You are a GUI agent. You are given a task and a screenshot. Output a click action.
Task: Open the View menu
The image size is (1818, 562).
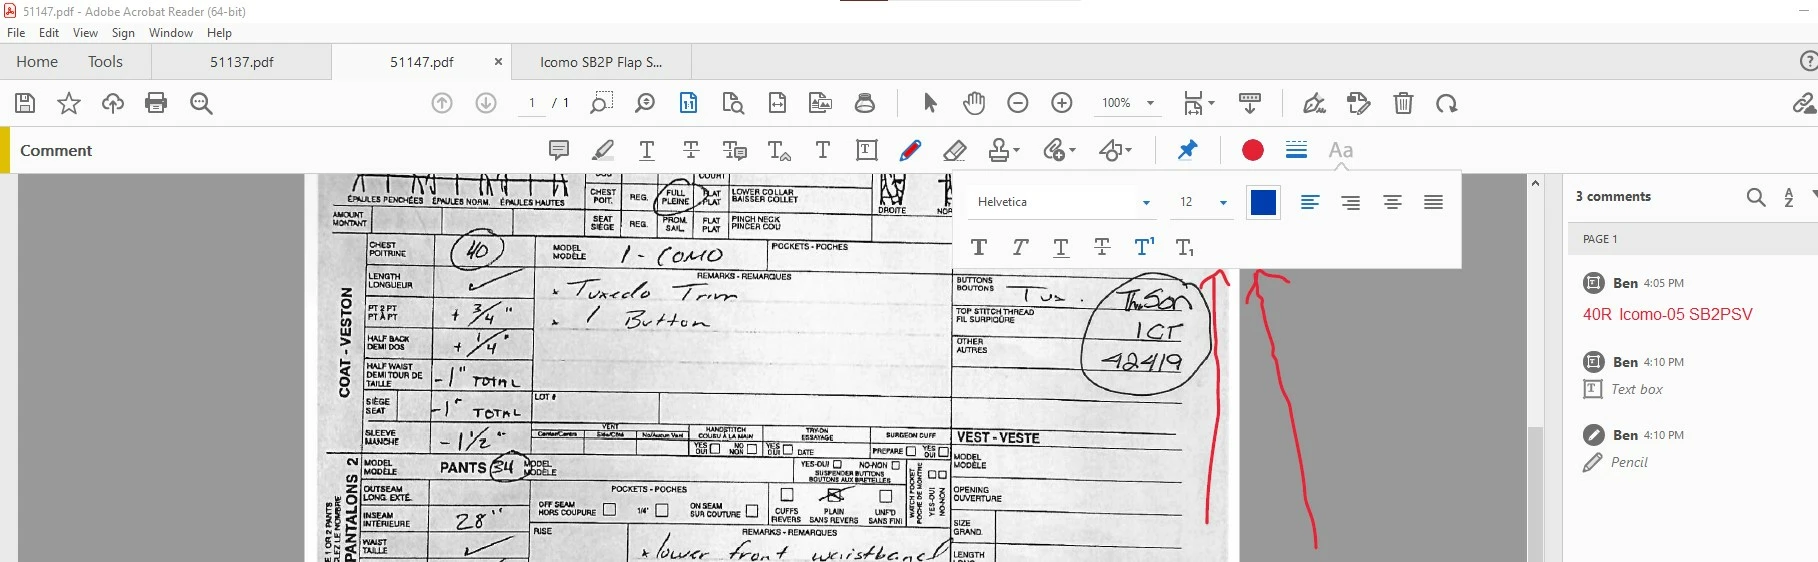[x=85, y=33]
